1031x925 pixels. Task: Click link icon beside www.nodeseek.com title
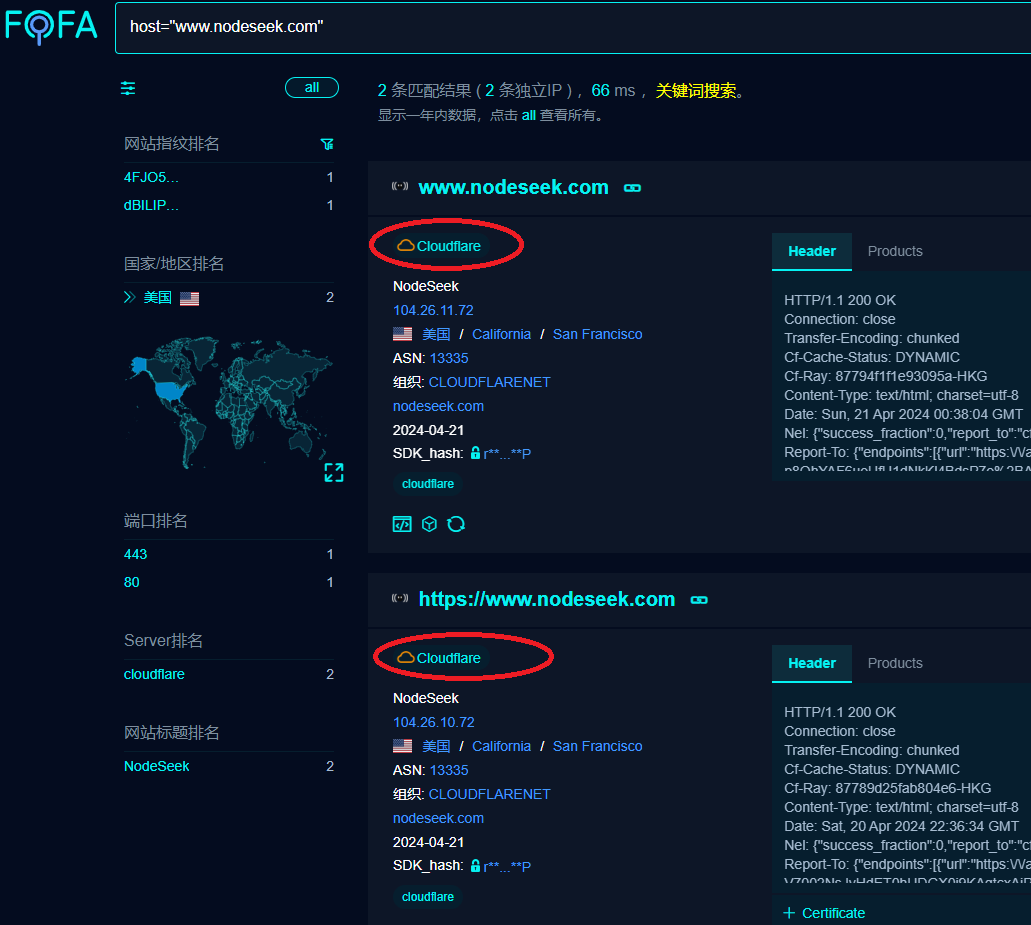pos(632,188)
